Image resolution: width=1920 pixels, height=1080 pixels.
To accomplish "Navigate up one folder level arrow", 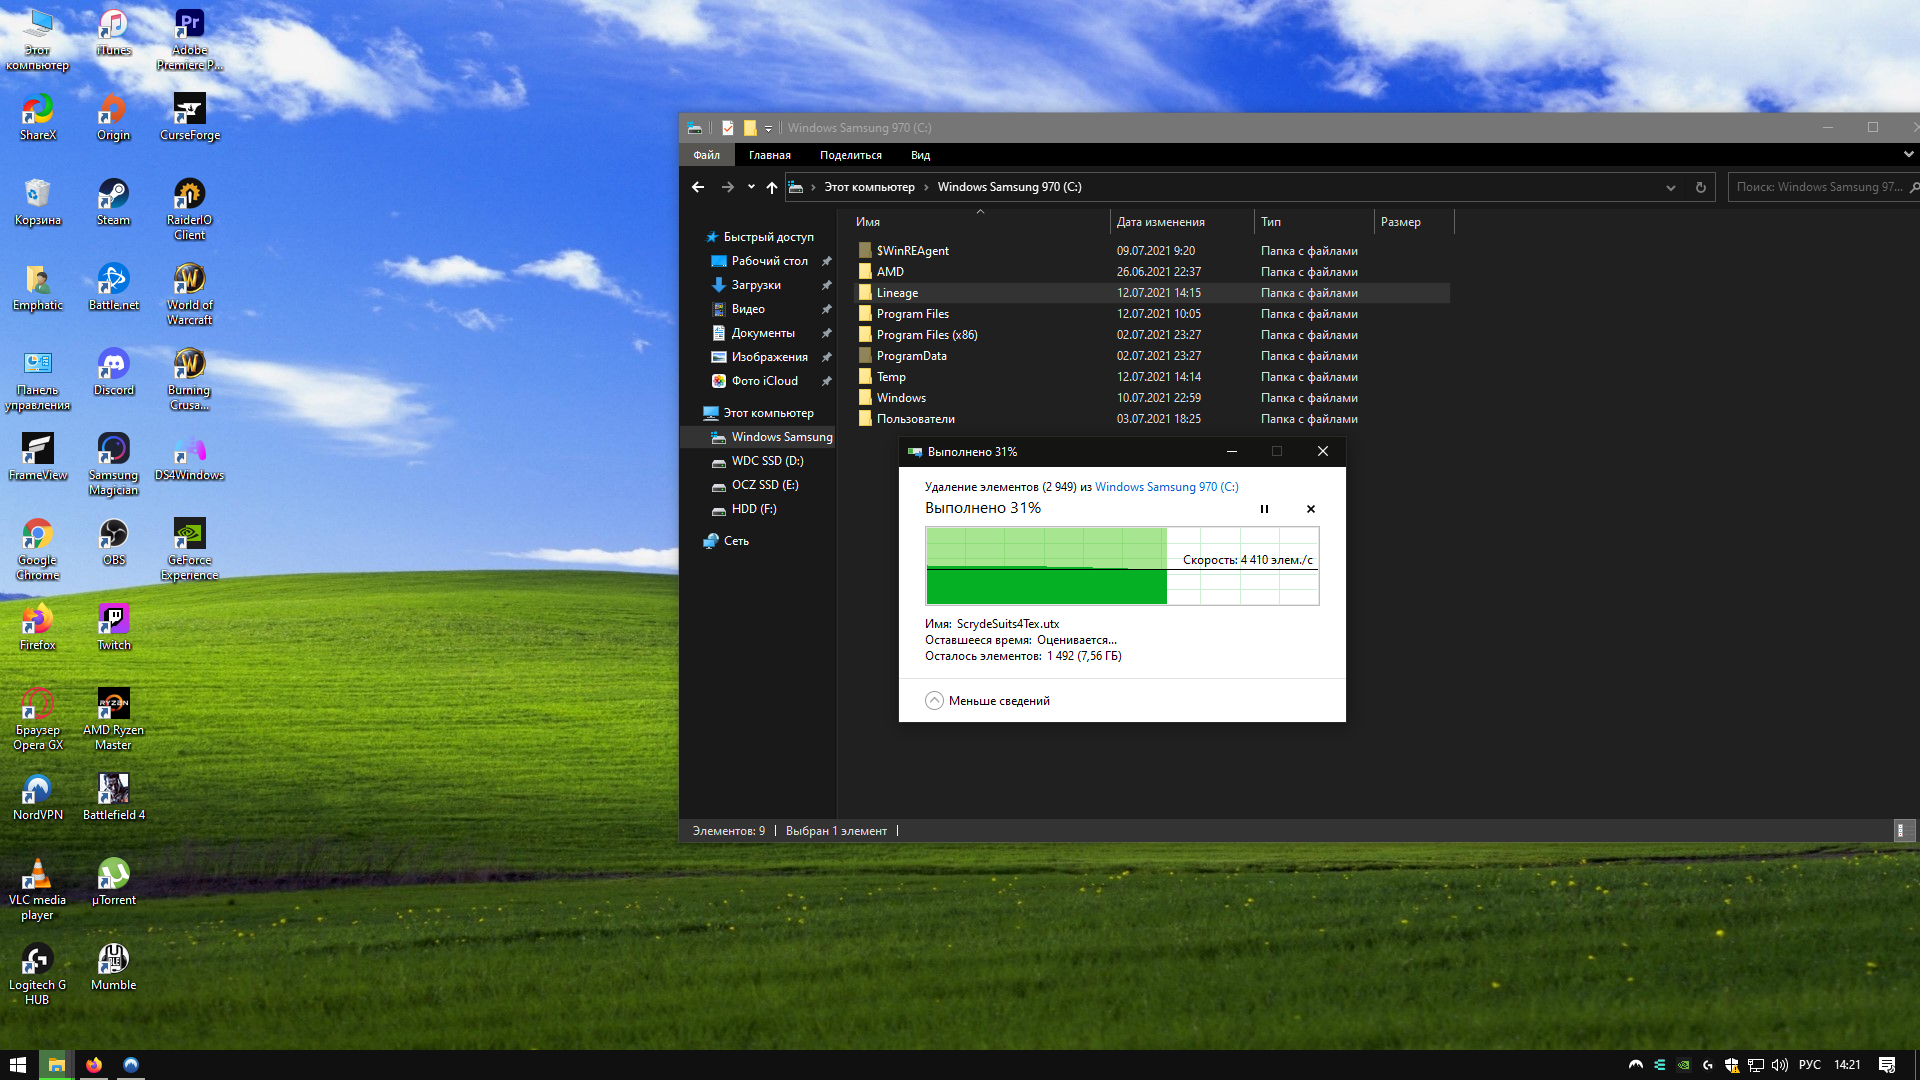I will click(771, 187).
